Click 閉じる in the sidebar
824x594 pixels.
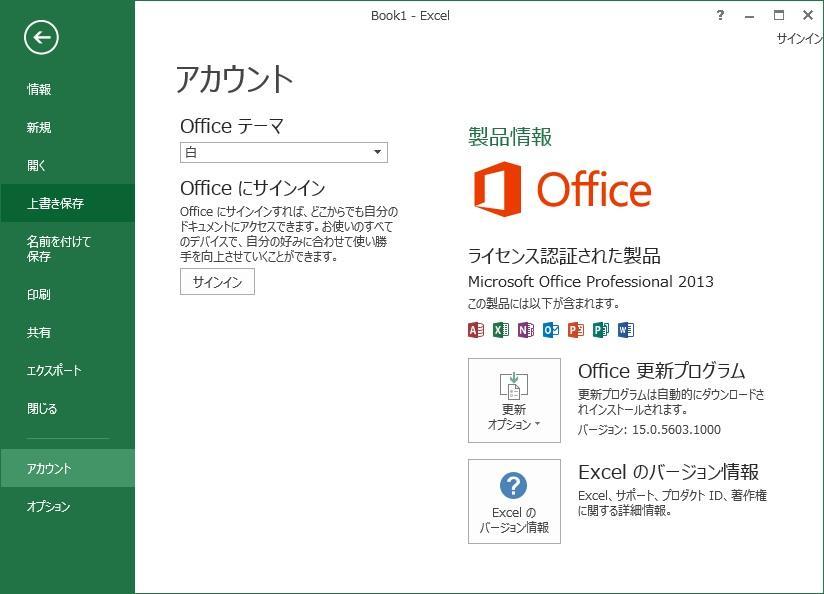[x=68, y=408]
